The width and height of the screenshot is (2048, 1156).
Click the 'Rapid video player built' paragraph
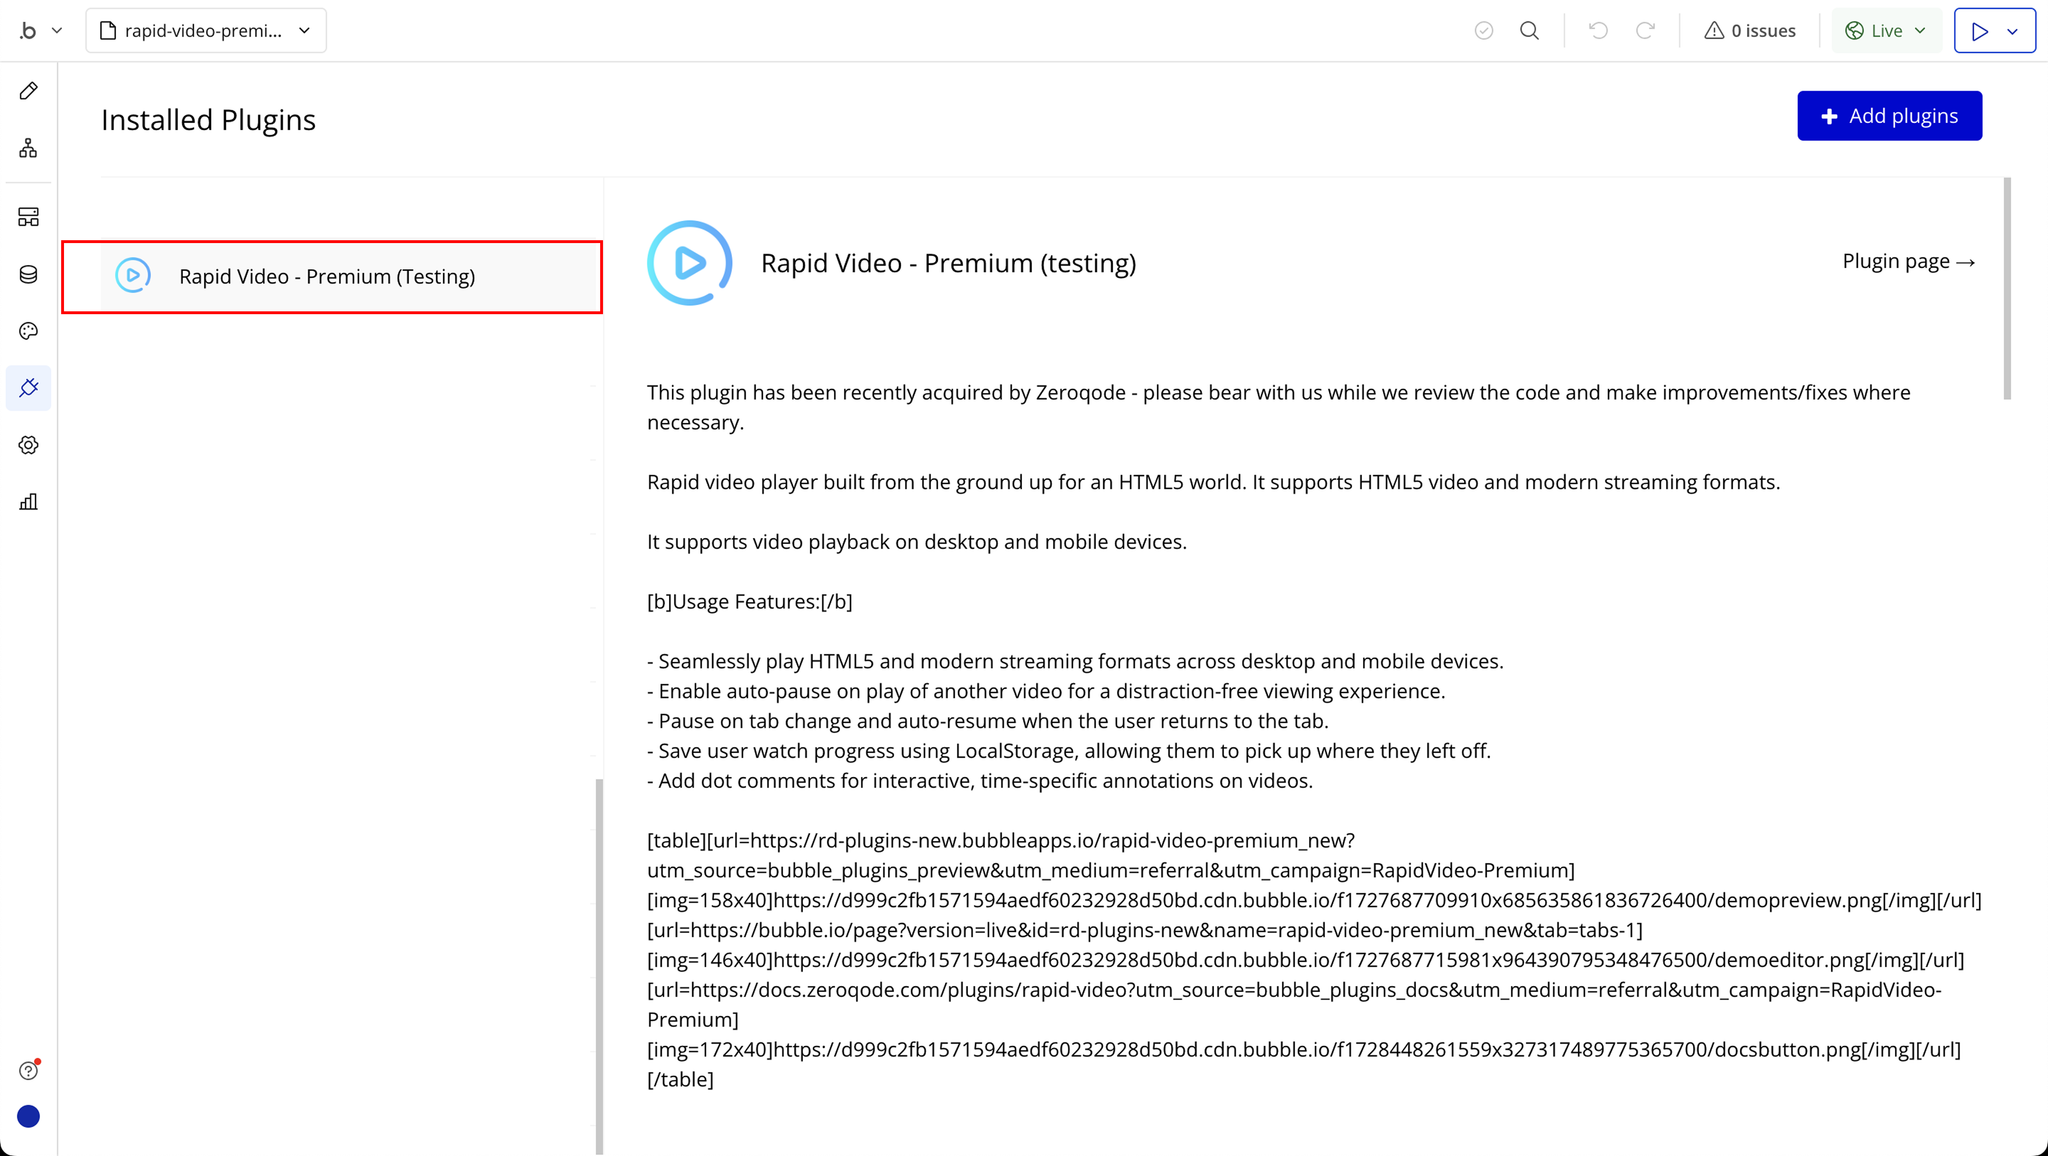click(1214, 482)
